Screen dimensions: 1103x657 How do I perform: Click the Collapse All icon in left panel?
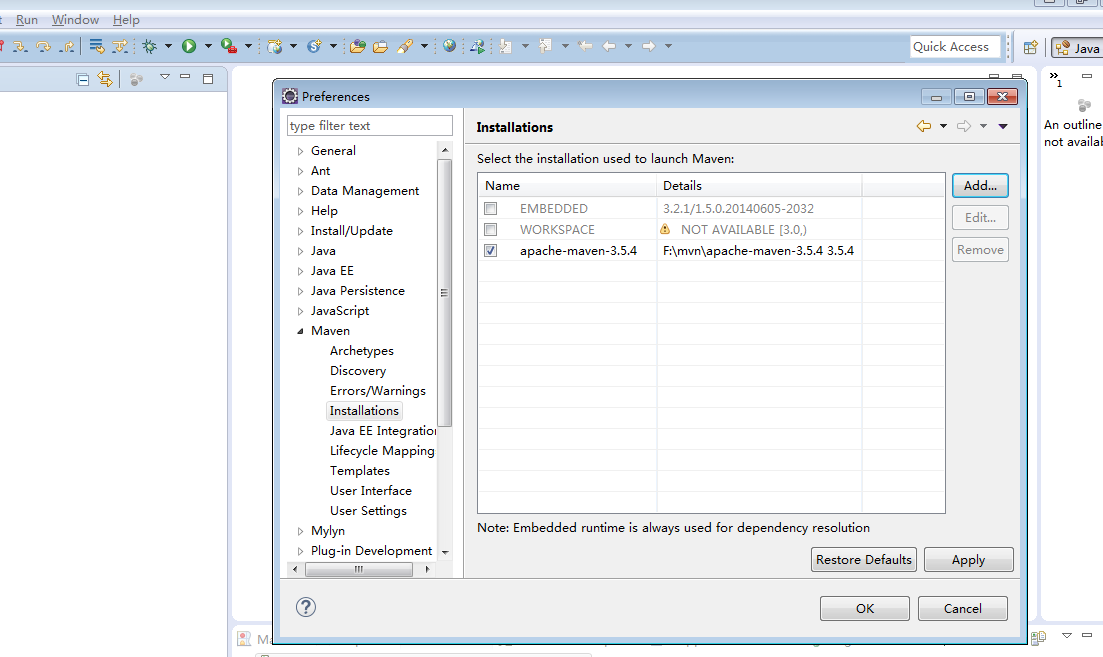(x=83, y=79)
